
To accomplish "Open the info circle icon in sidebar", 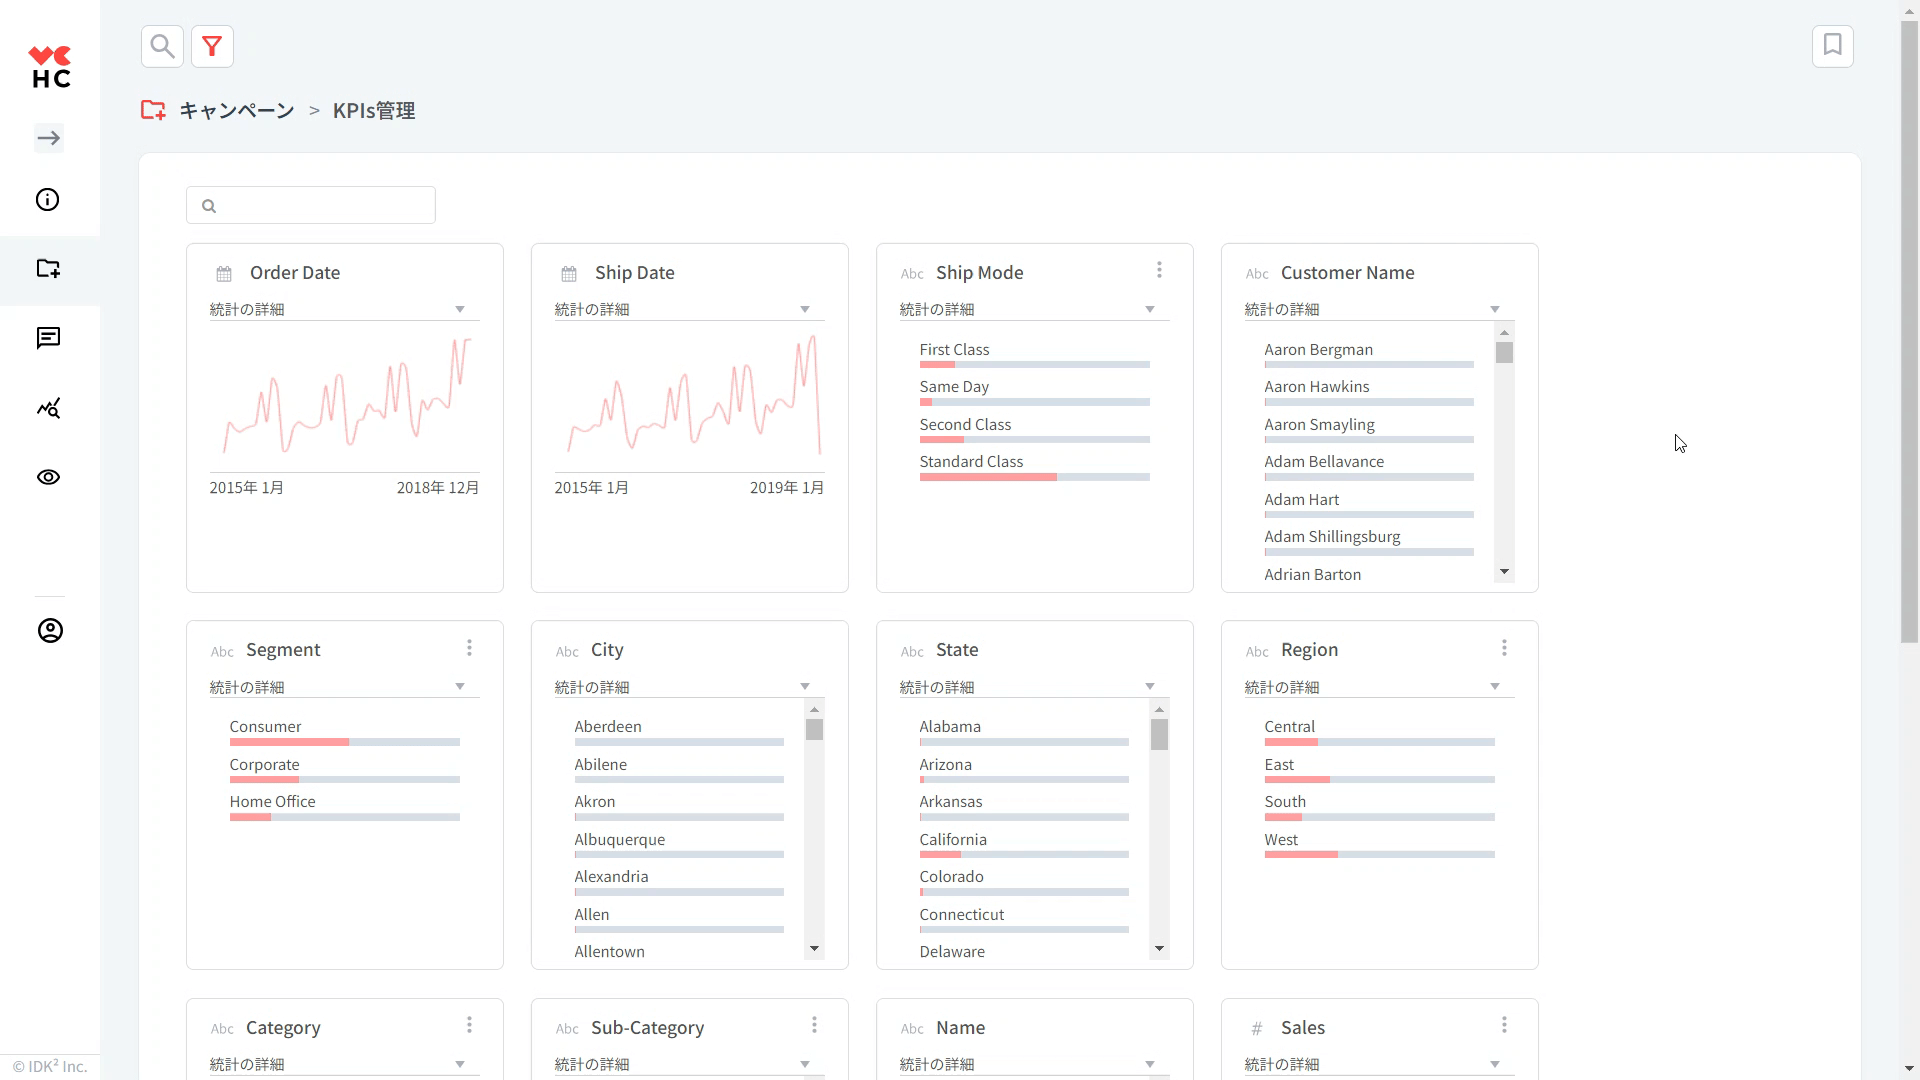I will pos(48,200).
